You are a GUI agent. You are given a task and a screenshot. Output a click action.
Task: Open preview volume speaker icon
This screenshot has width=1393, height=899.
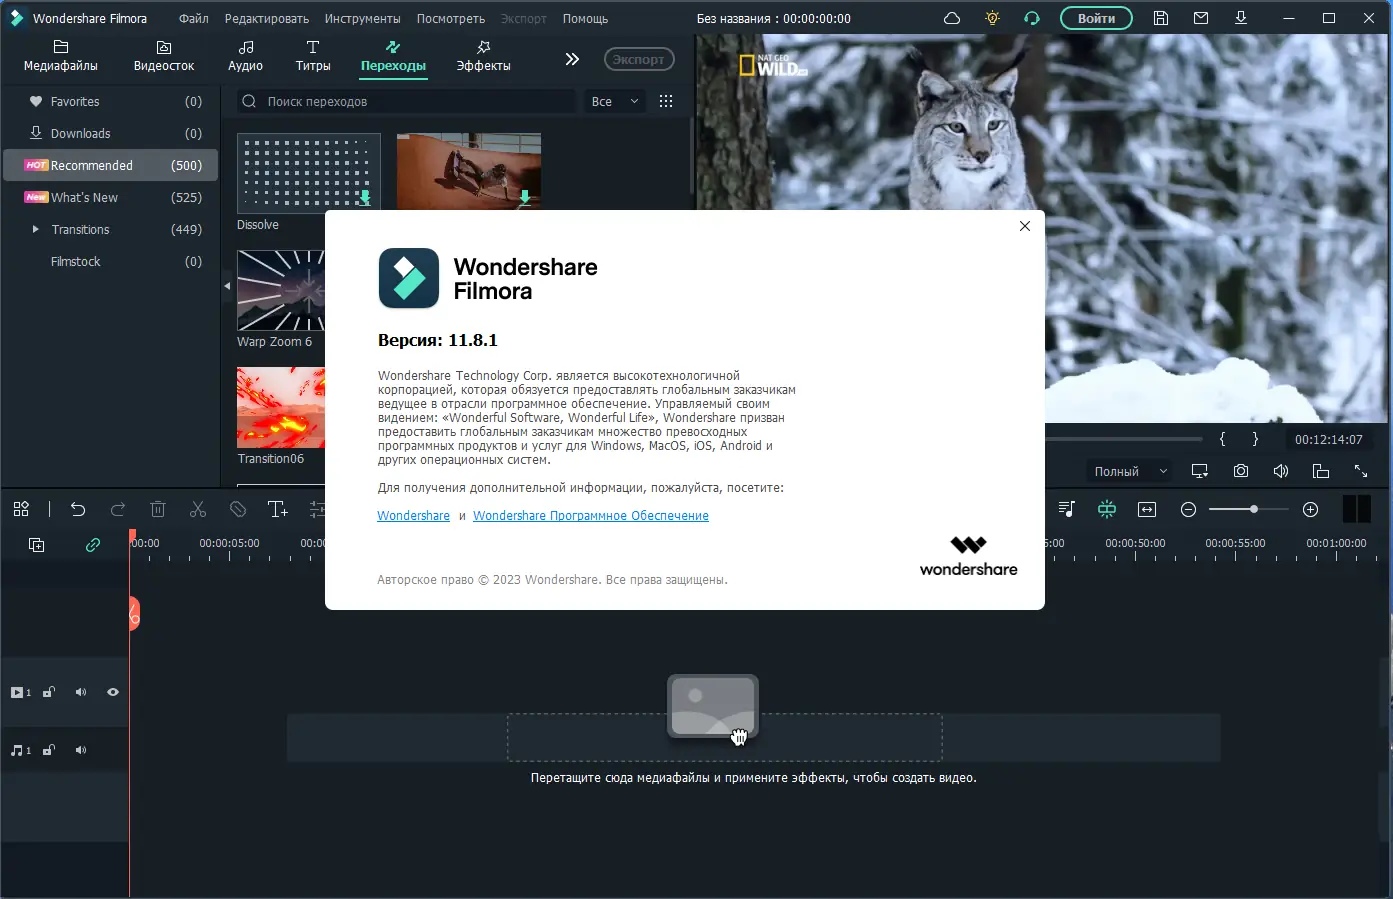pyautogui.click(x=1281, y=471)
